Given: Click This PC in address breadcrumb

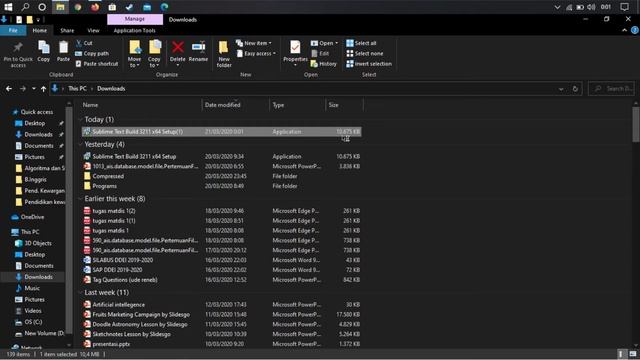Looking at the screenshot, I should pyautogui.click(x=77, y=89).
